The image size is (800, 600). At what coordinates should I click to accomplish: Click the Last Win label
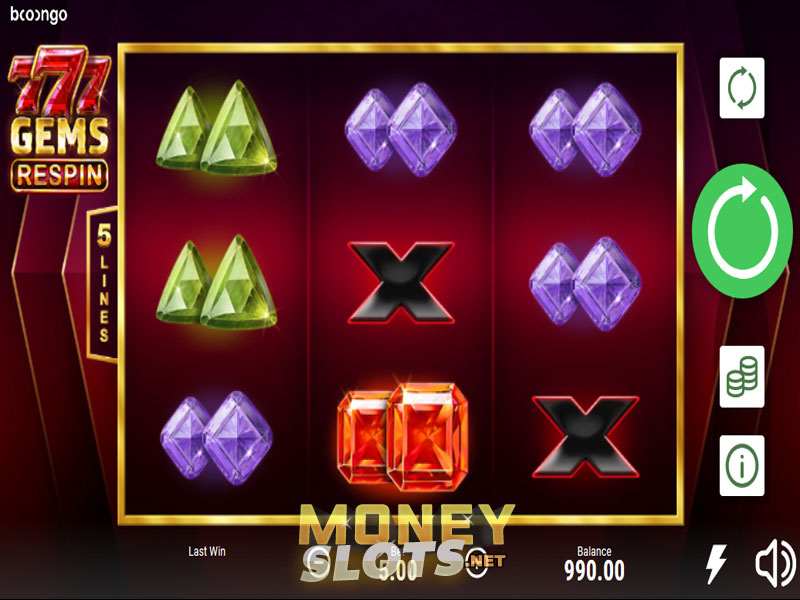[207, 551]
